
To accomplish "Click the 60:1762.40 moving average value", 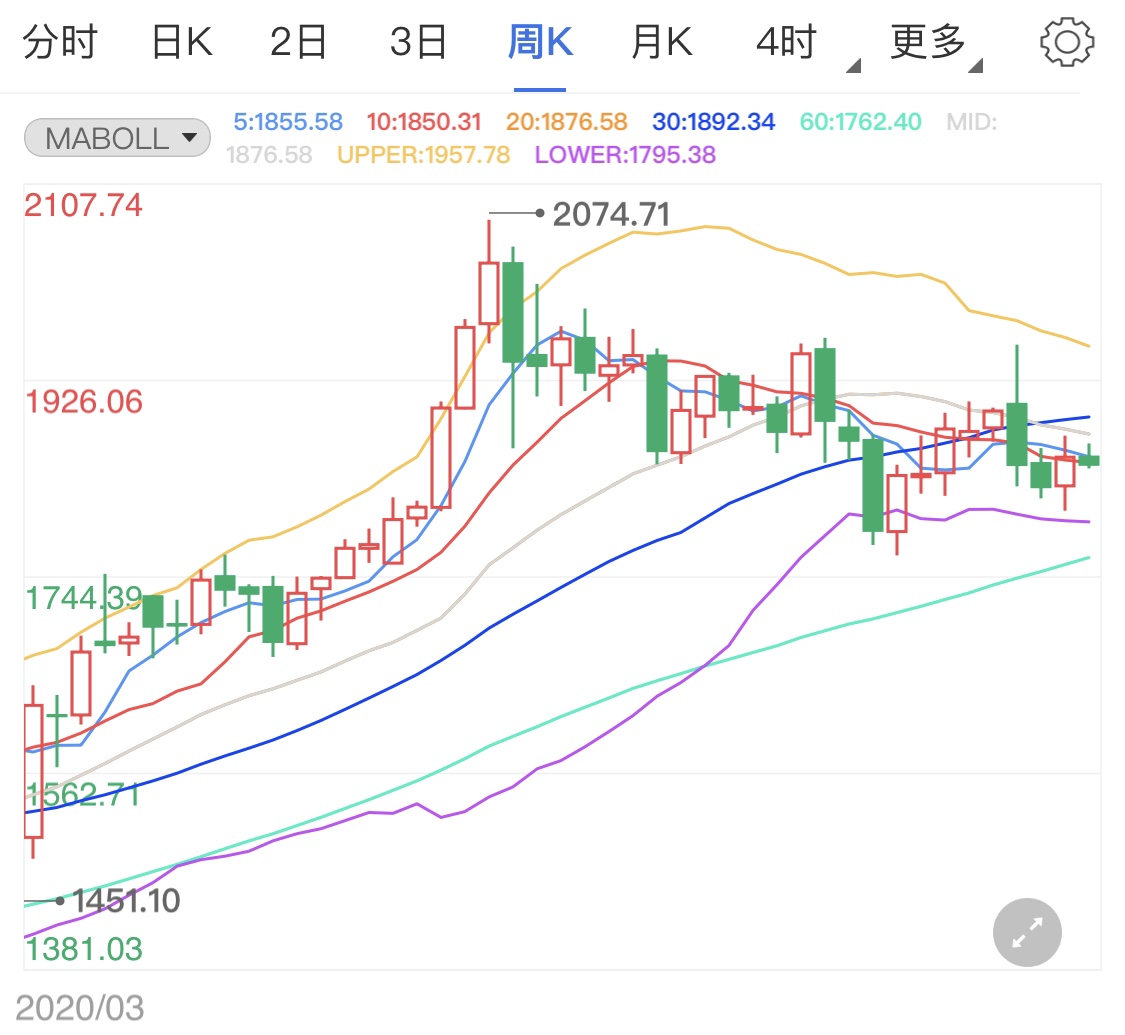I will tap(860, 122).
